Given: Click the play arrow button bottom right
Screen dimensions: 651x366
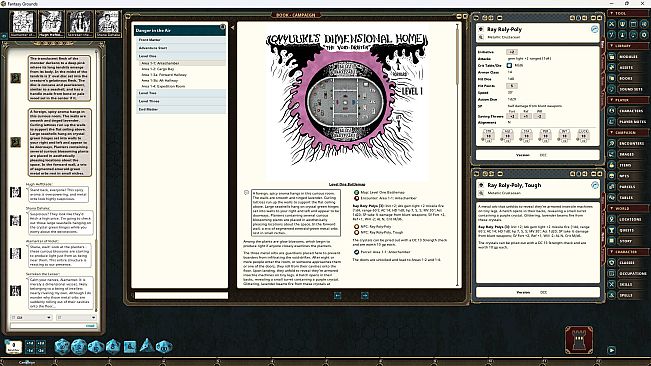Looking at the screenshot, I should [x=612, y=350].
